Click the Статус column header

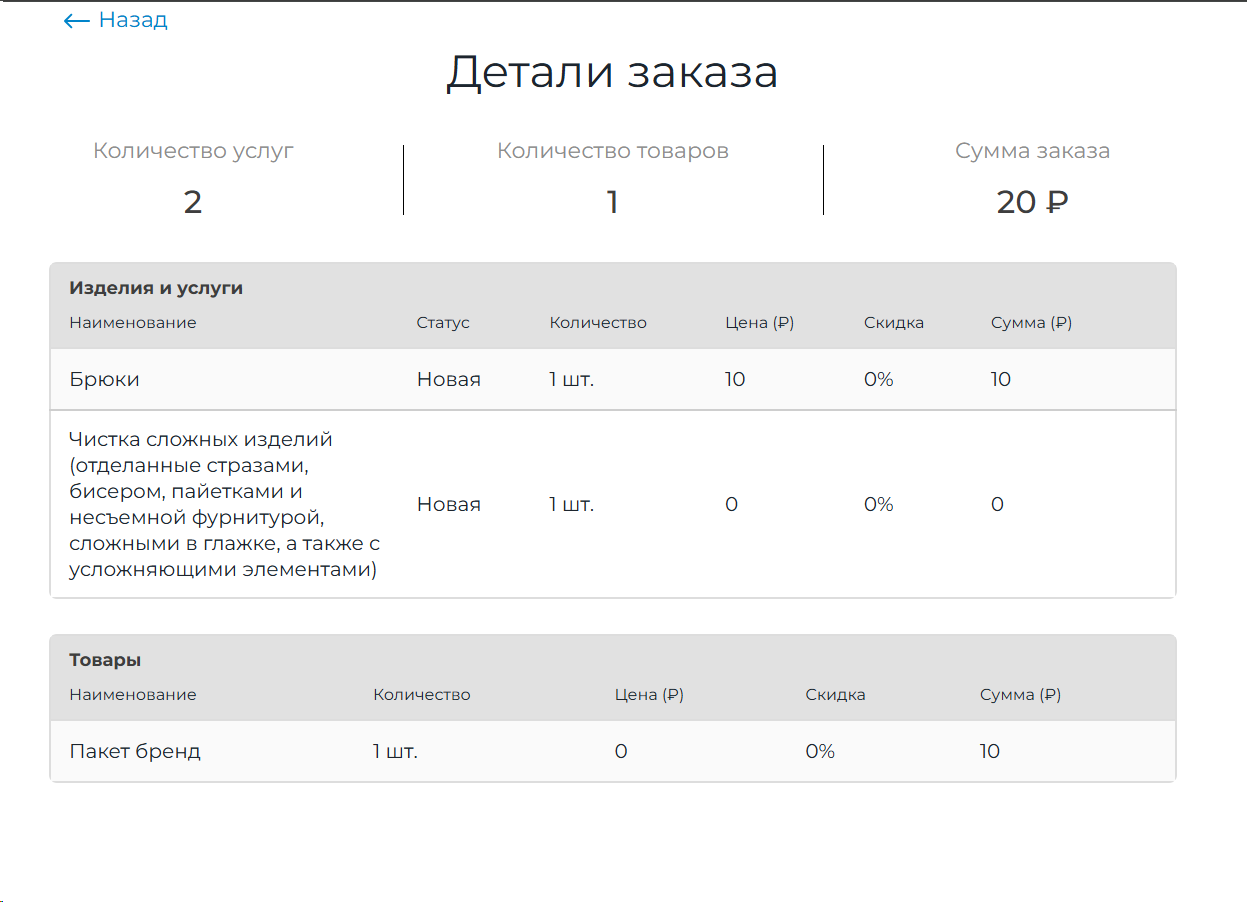tap(443, 323)
